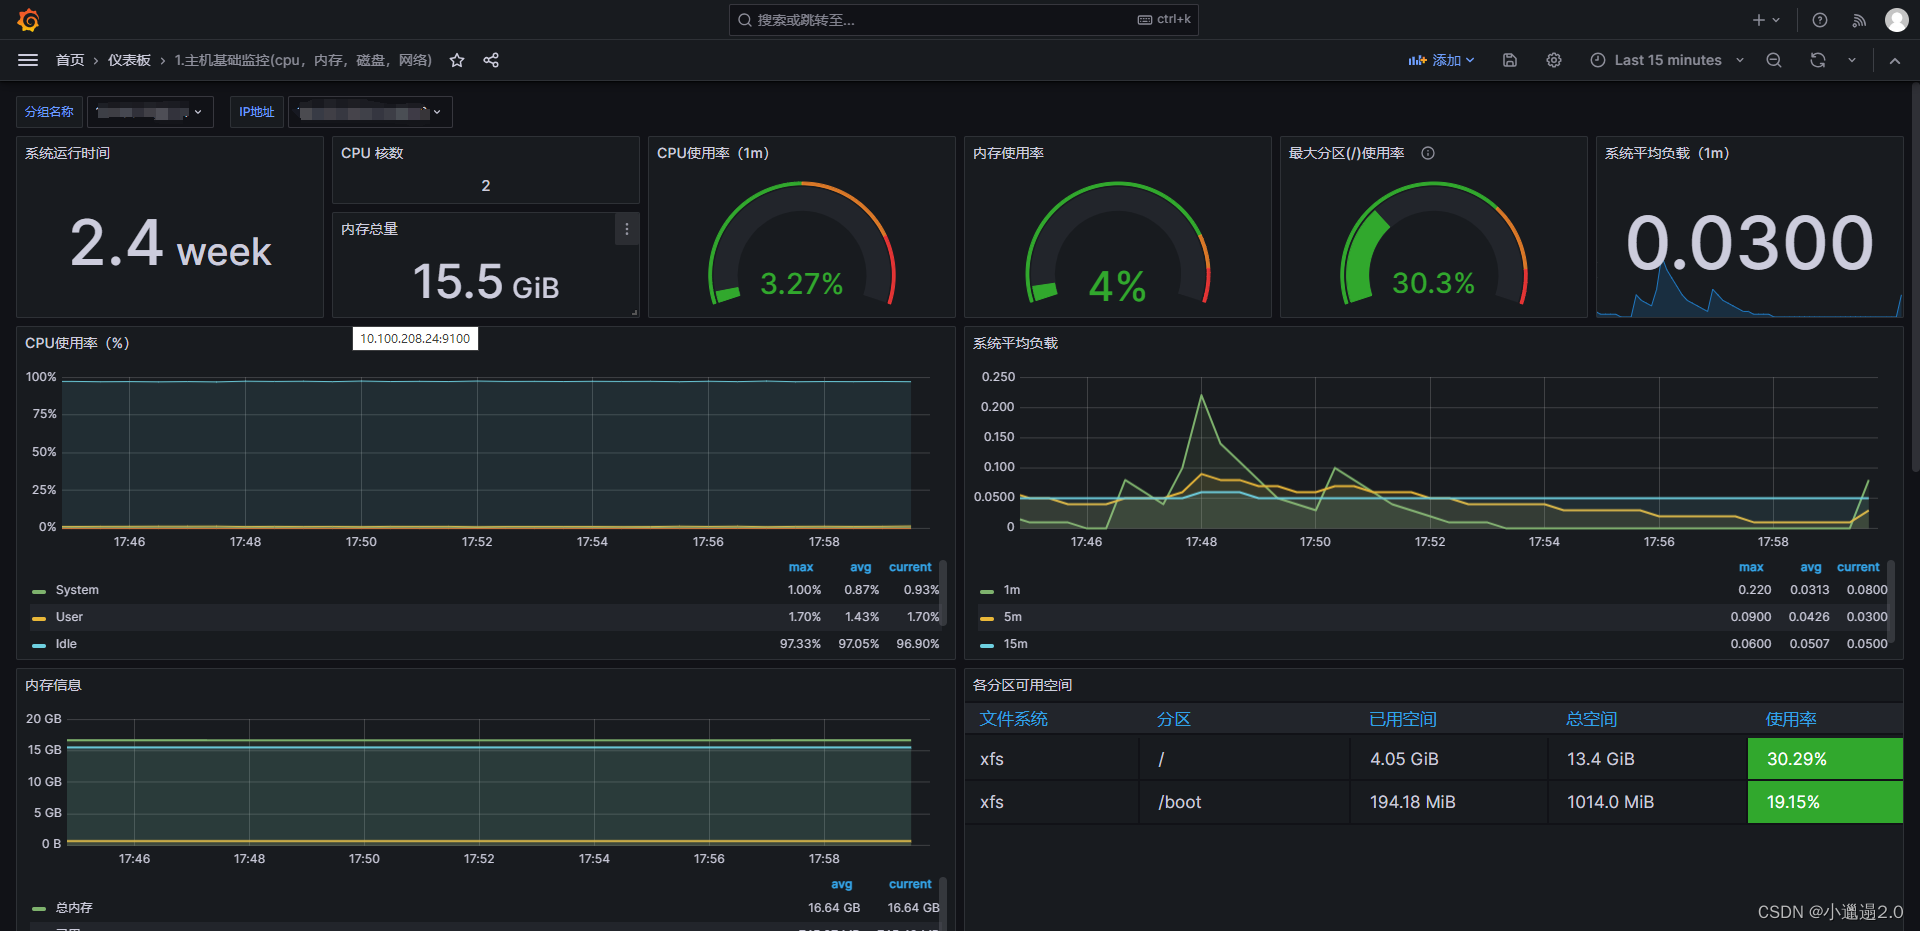Sort table by 使用率 column header
The height and width of the screenshot is (931, 1920).
[x=1791, y=719]
